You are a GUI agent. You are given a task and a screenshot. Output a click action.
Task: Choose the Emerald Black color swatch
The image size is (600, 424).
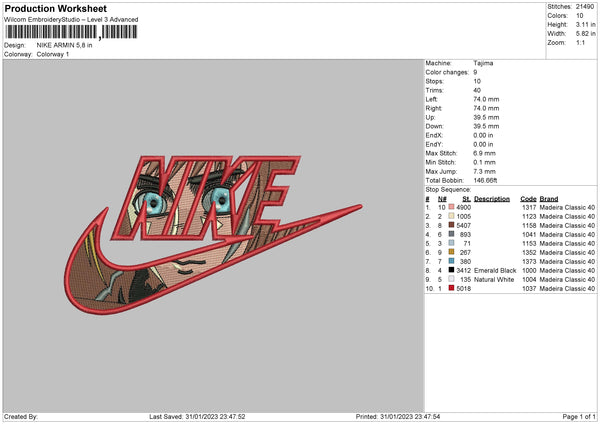tap(451, 270)
